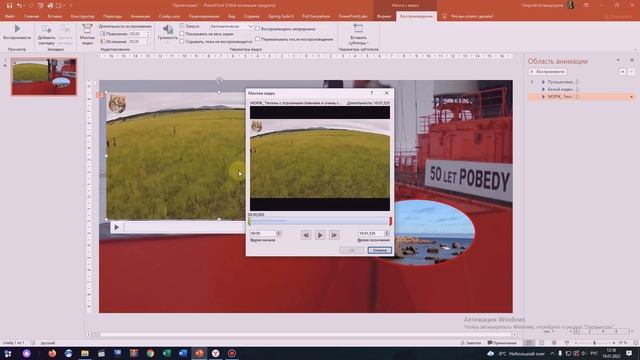Open undo history dropdown arrow
Screen dimensions: 640x360
[x=25, y=5]
